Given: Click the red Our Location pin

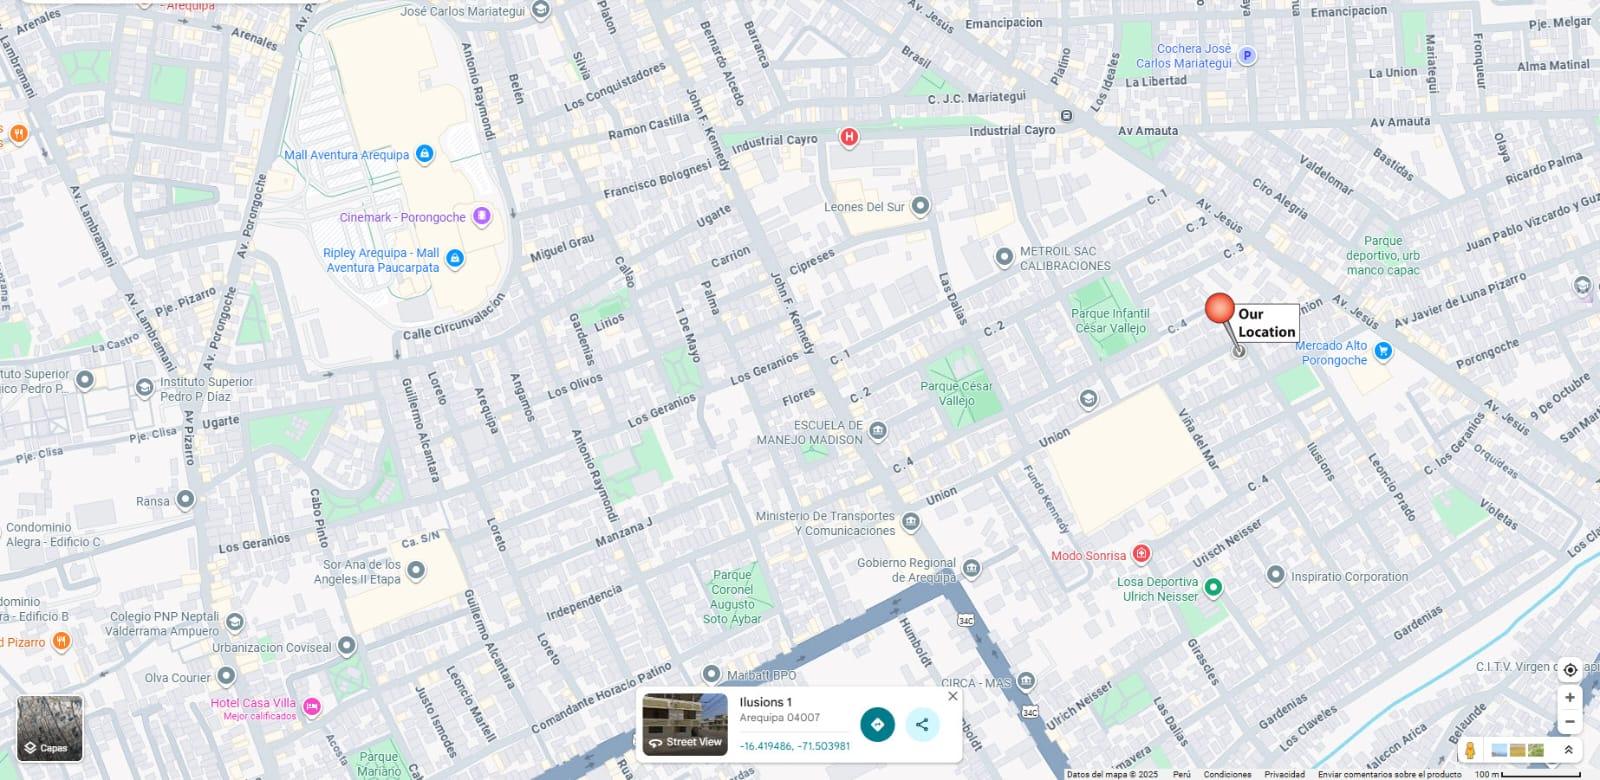Looking at the screenshot, I should [1220, 310].
